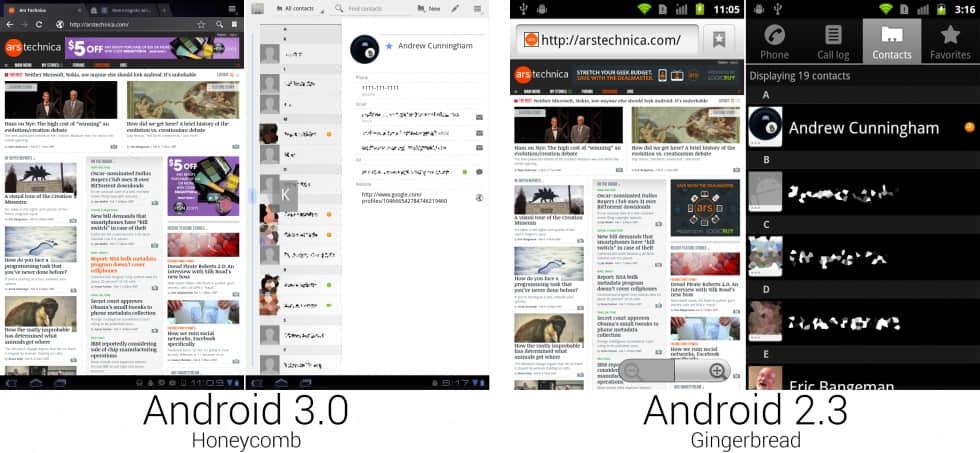Select Andrew Cunningham in Gingerbread contact list
Viewport: 980px width, 453px height.
[863, 128]
